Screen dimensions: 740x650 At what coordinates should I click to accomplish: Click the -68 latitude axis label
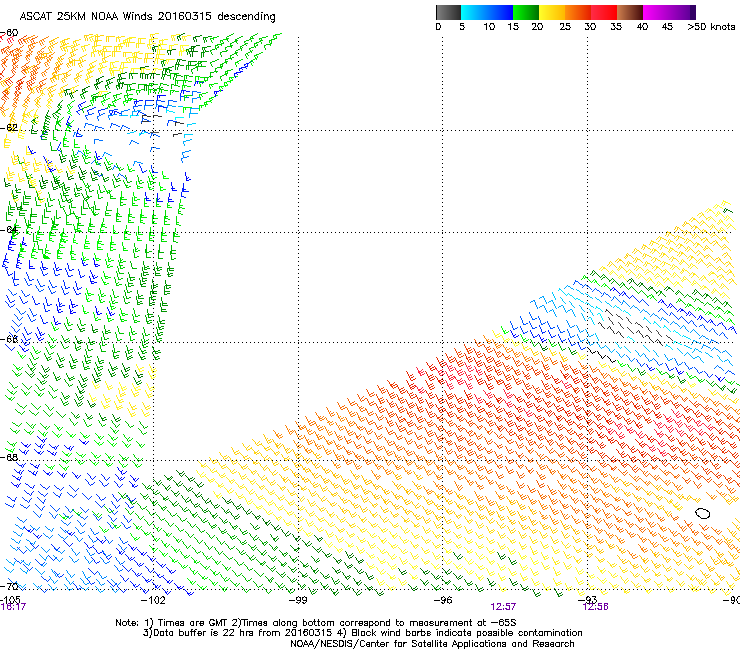click(x=9, y=457)
